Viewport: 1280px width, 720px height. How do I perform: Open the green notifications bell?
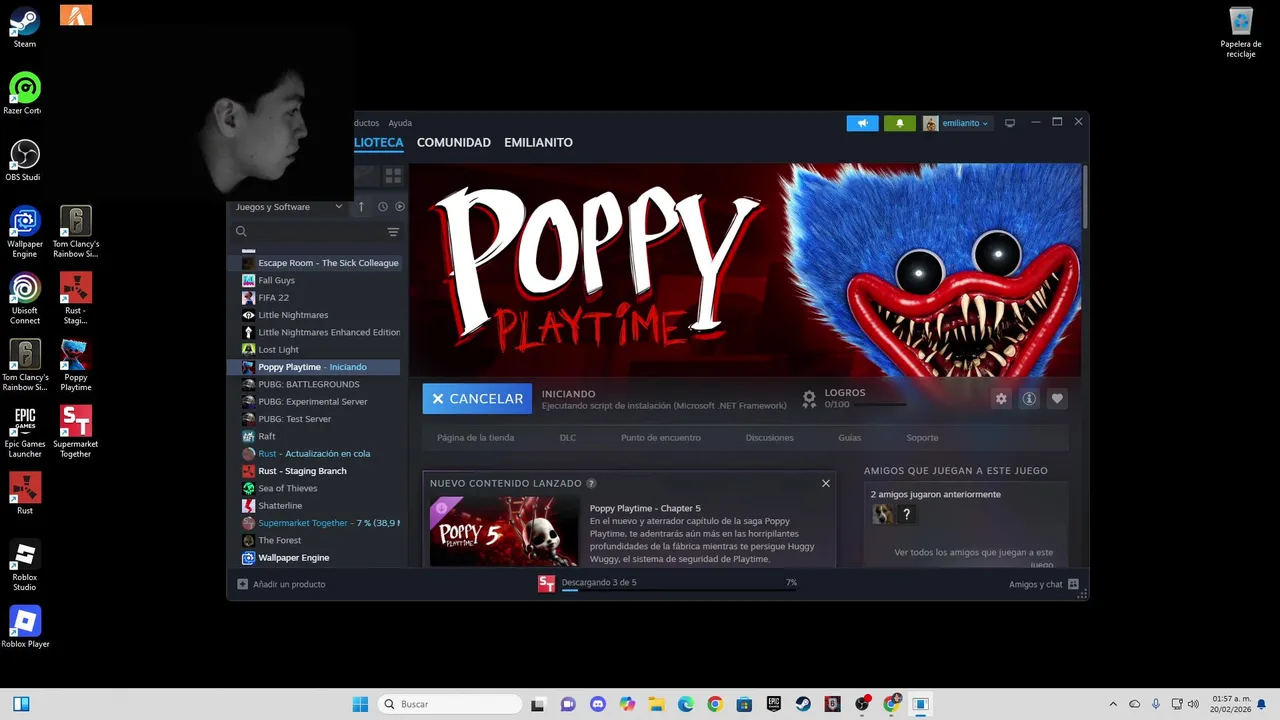point(899,123)
